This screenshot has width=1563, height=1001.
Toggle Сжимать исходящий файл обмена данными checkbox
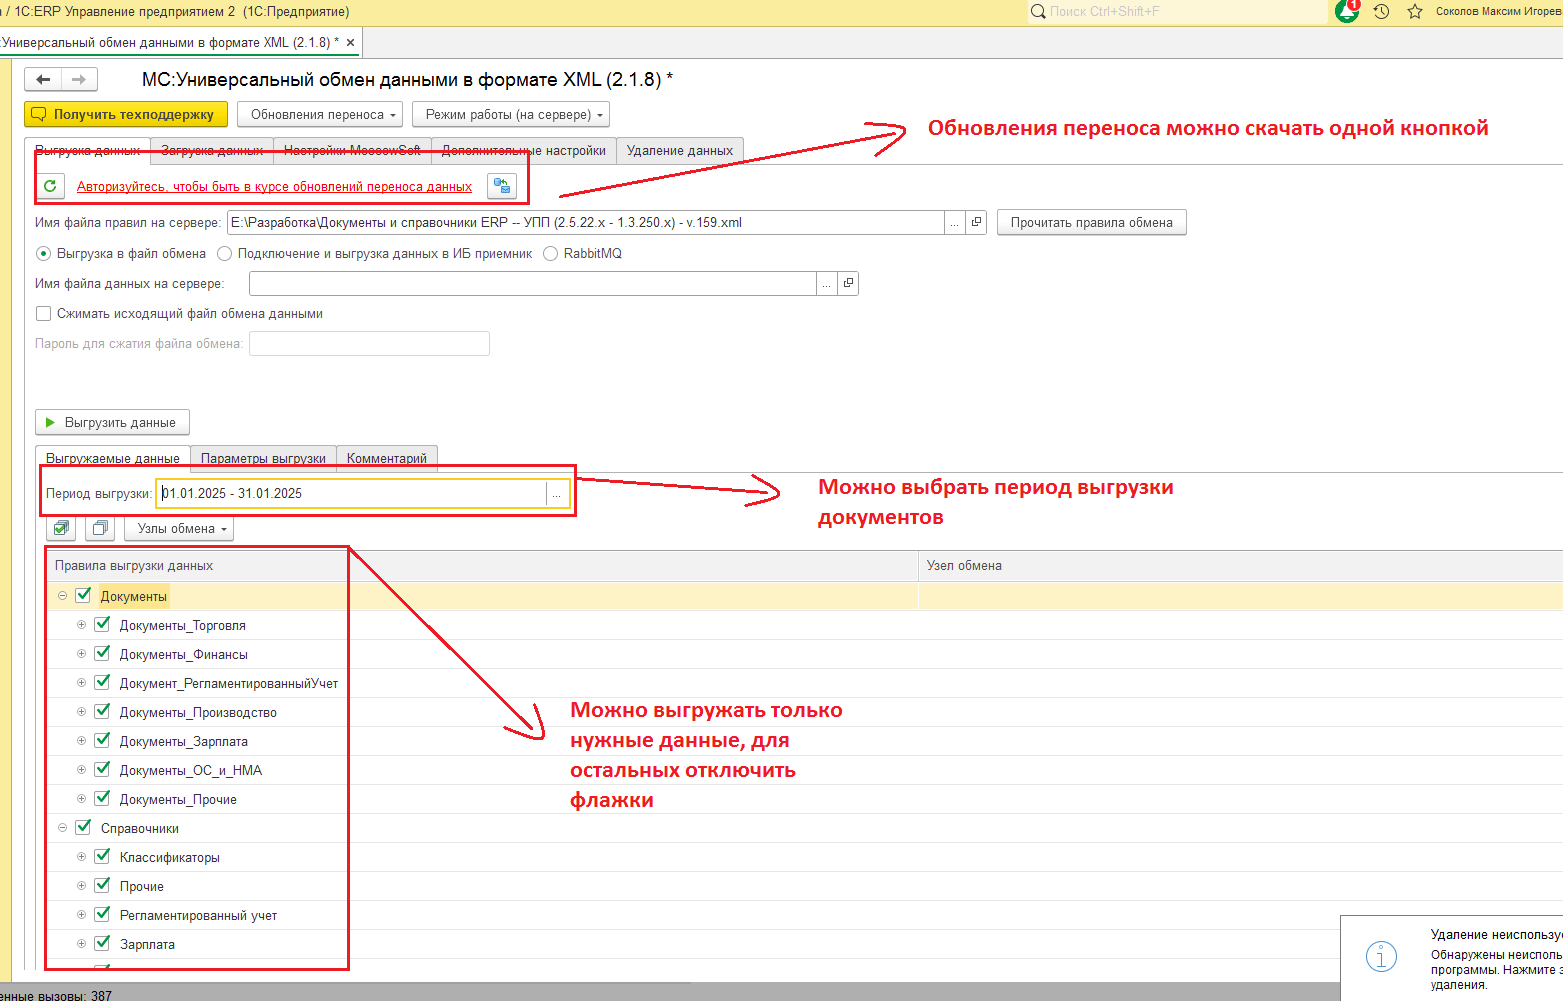44,314
